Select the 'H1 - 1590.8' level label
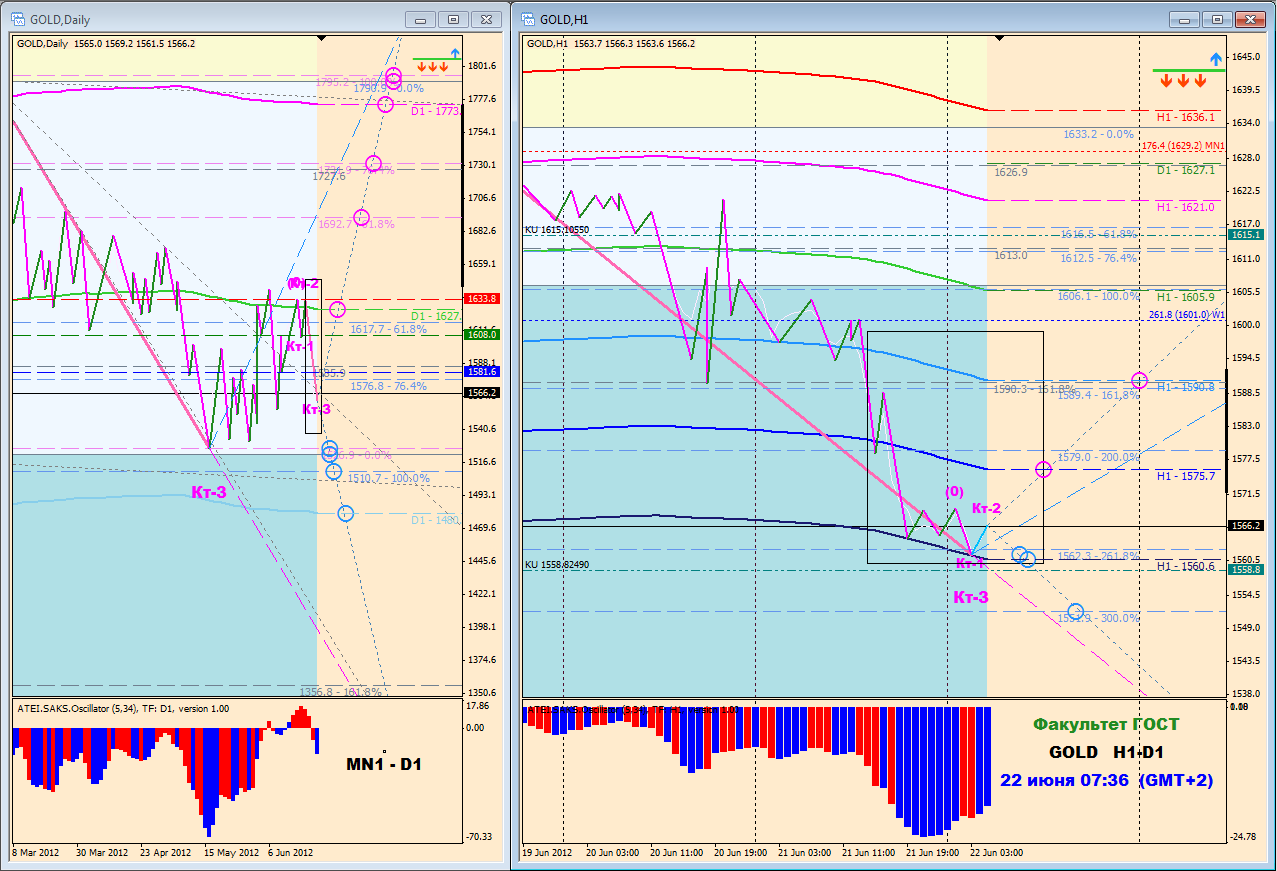Viewport: 1277px width, 871px height. coord(1186,386)
